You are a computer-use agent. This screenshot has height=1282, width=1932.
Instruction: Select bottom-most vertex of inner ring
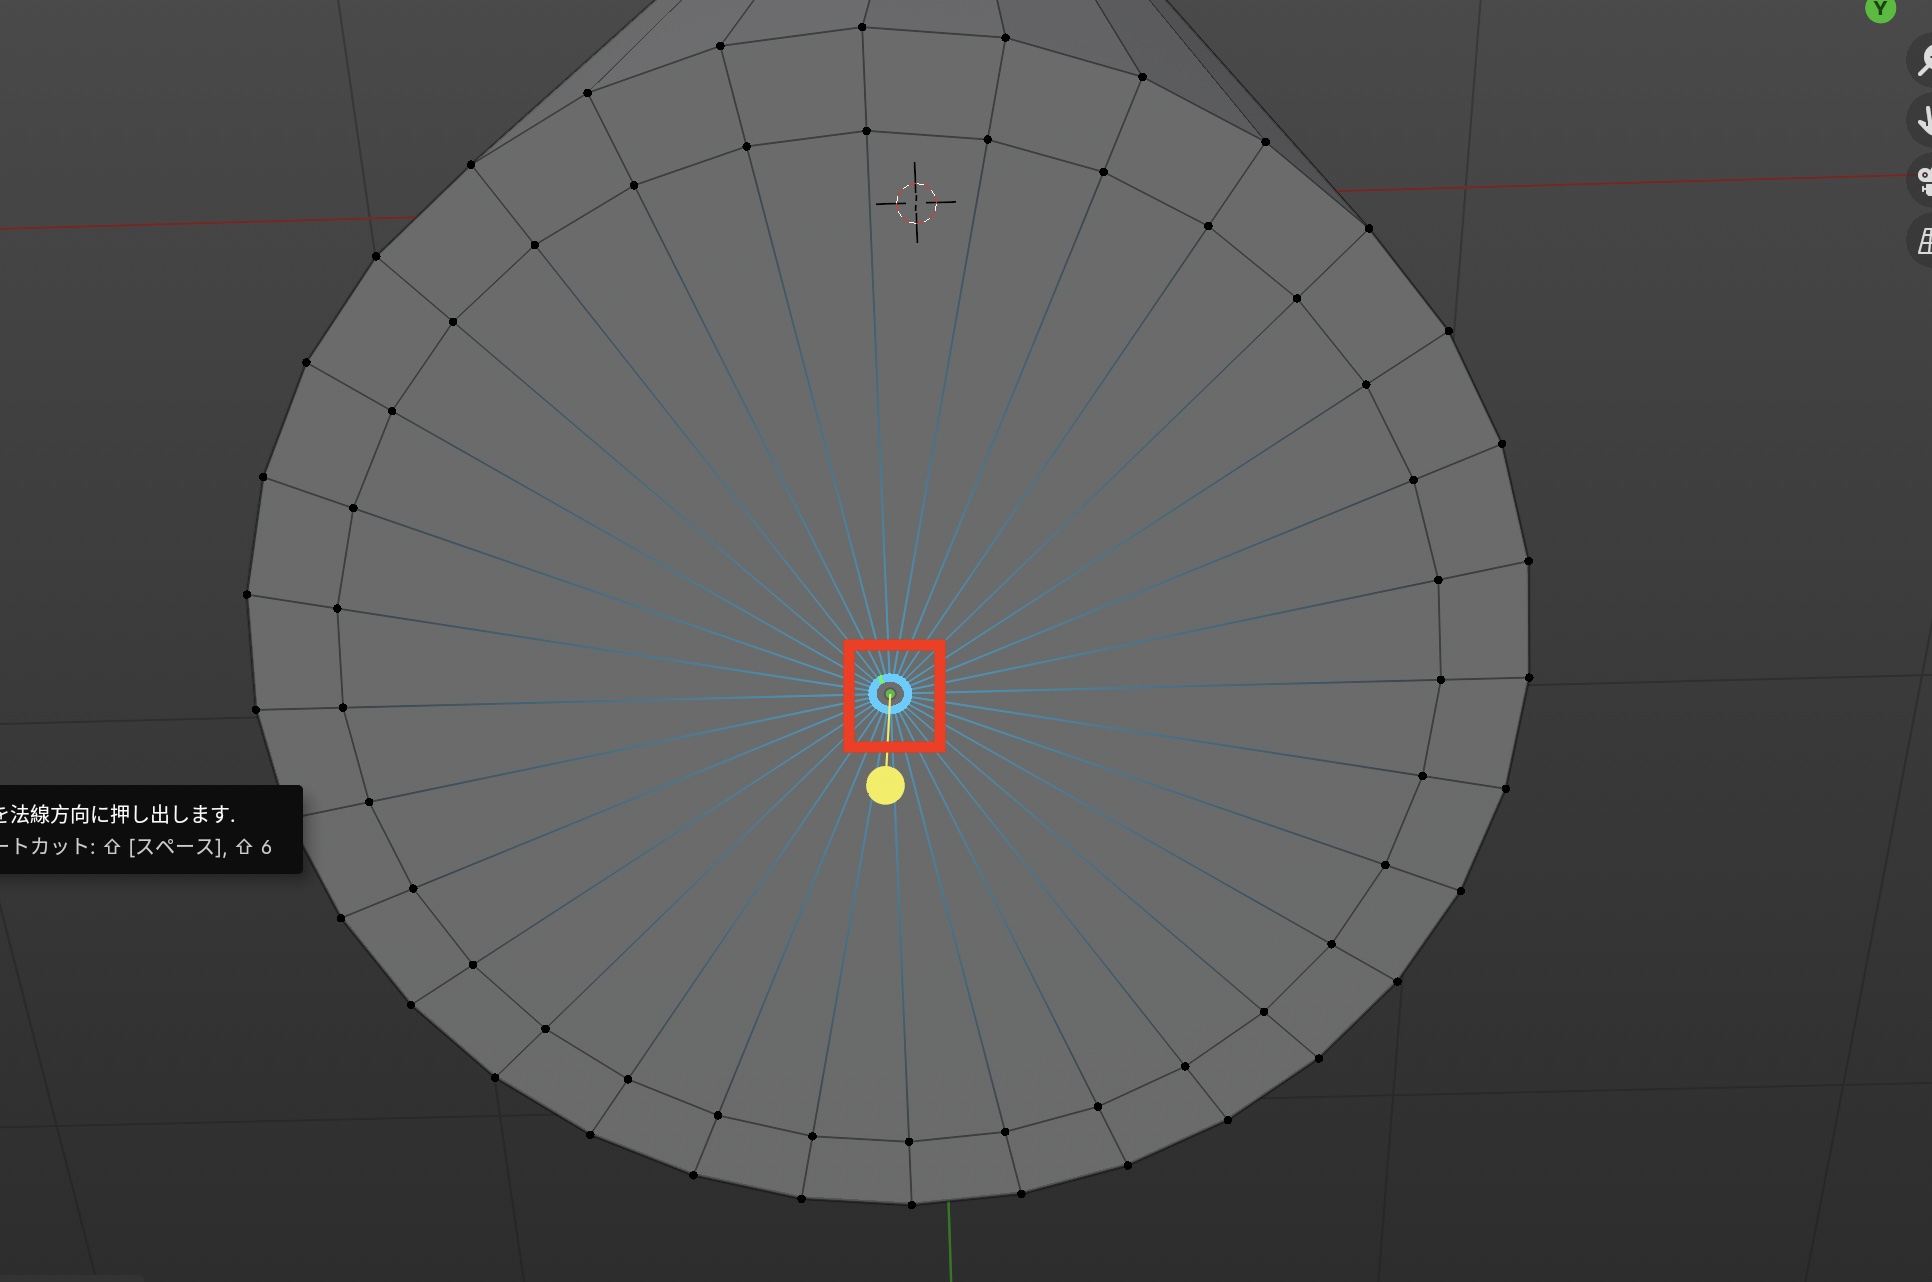pos(909,1142)
